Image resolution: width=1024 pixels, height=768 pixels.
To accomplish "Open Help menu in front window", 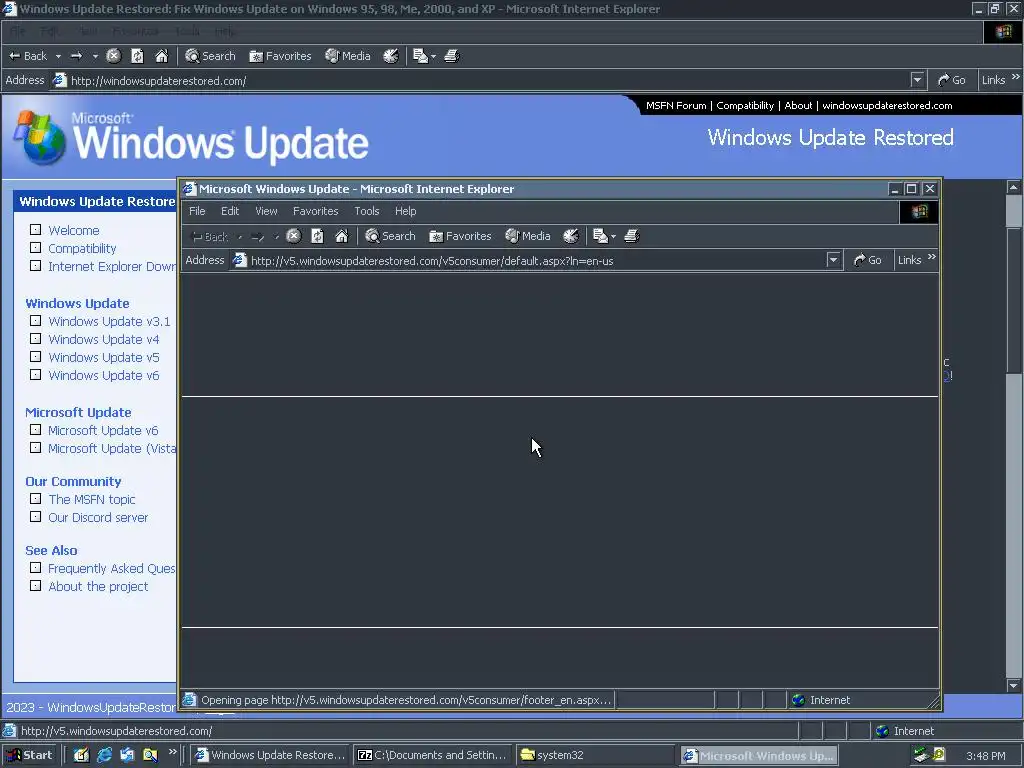I will [406, 211].
